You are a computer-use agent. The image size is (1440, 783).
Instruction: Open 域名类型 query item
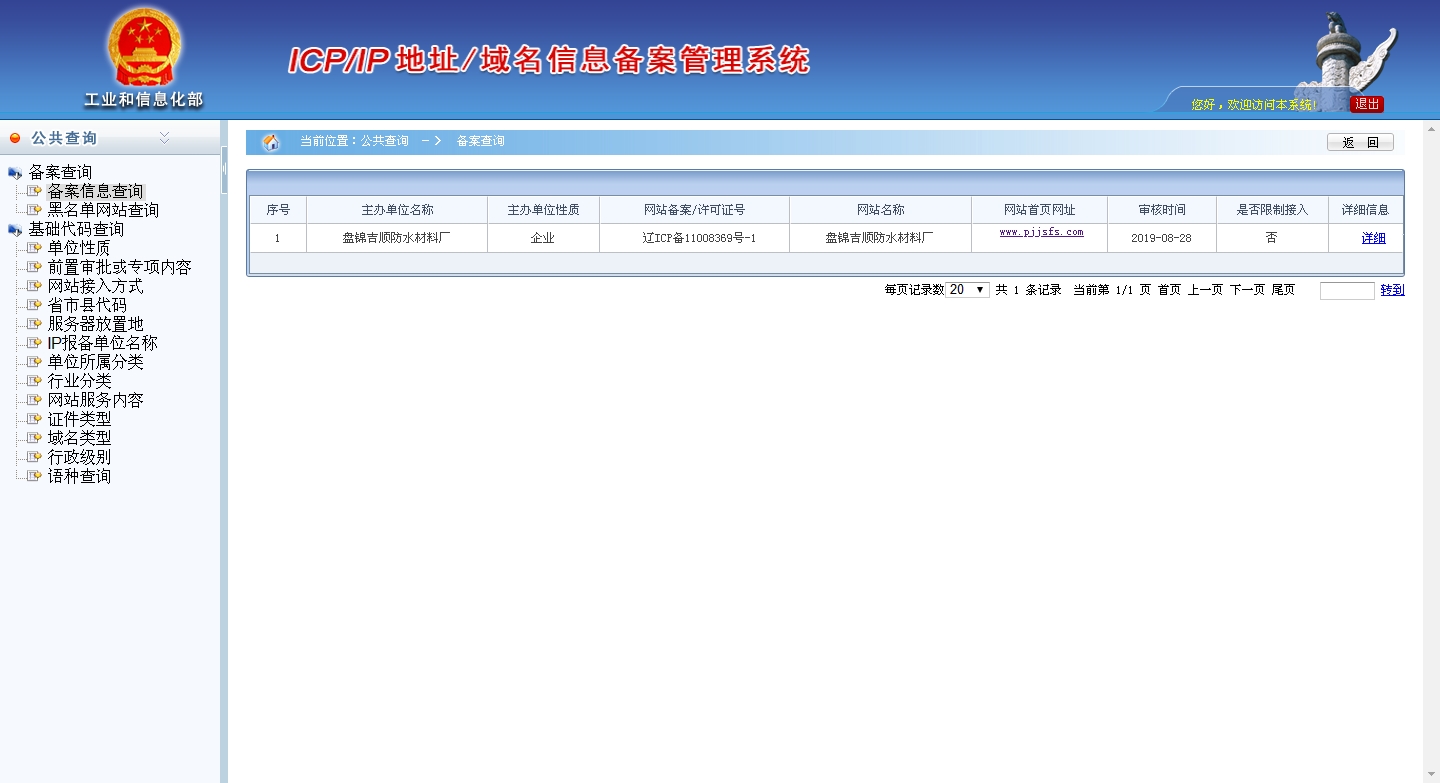pyautogui.click(x=79, y=438)
